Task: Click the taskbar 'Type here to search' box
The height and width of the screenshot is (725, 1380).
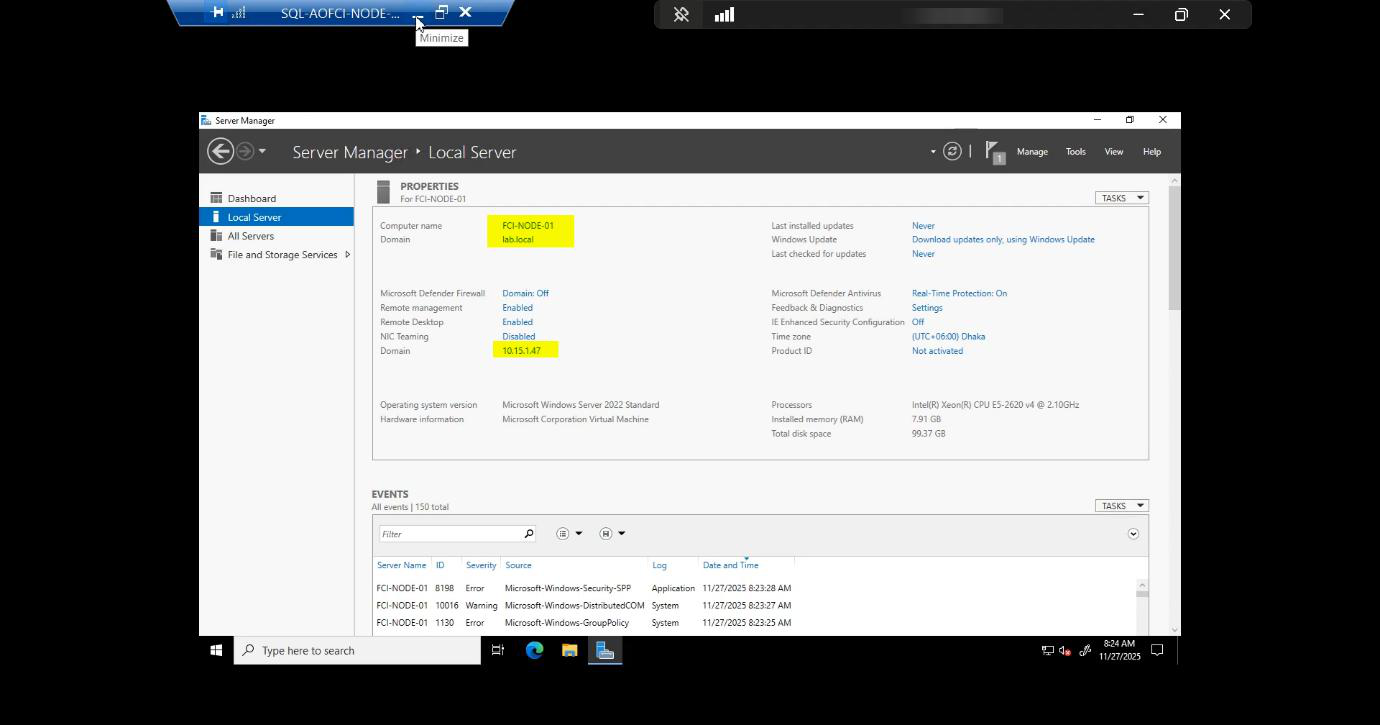Action: (357, 650)
